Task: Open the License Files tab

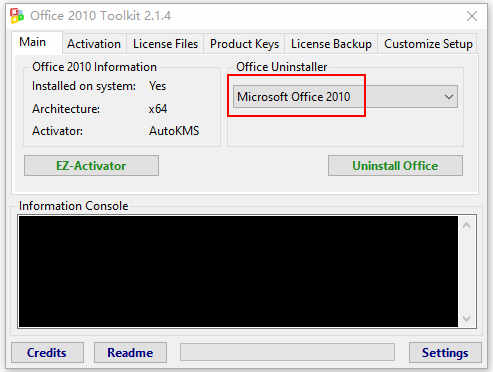Action: [x=165, y=44]
